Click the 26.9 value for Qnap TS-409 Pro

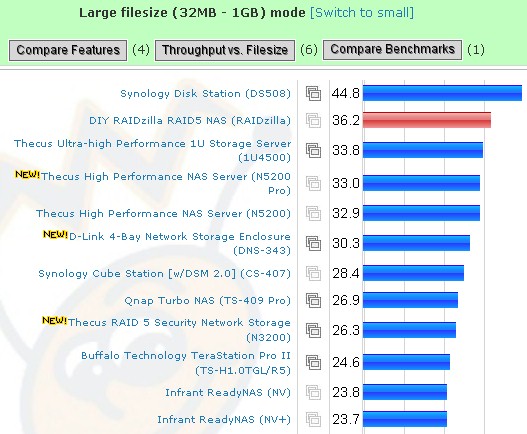(346, 300)
